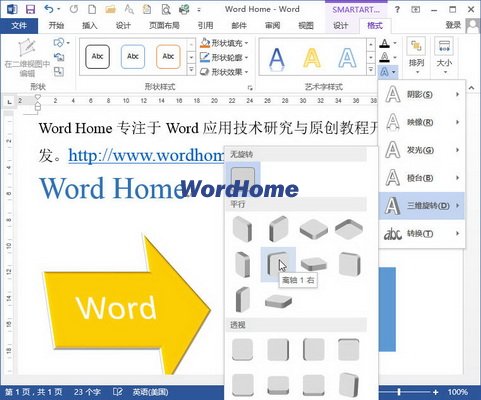The height and width of the screenshot is (400, 481).
Task: Click the zoom in plus button
Action: coord(435,392)
